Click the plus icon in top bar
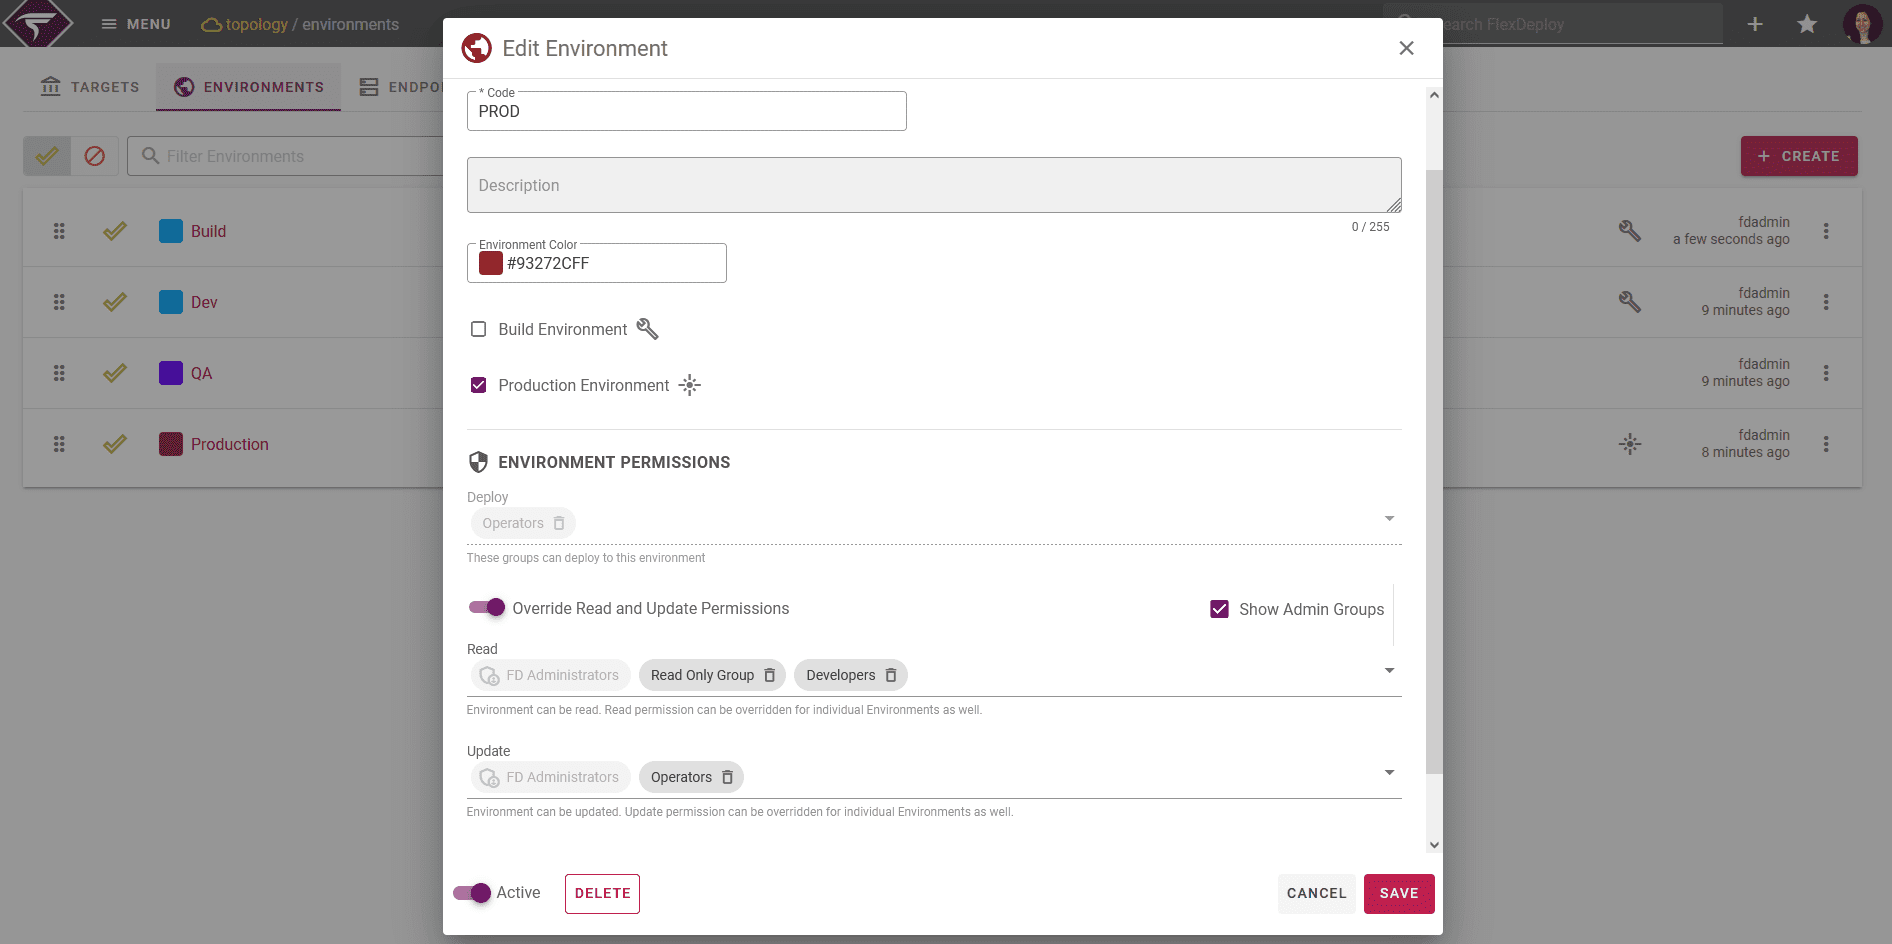This screenshot has width=1892, height=944. (1755, 24)
